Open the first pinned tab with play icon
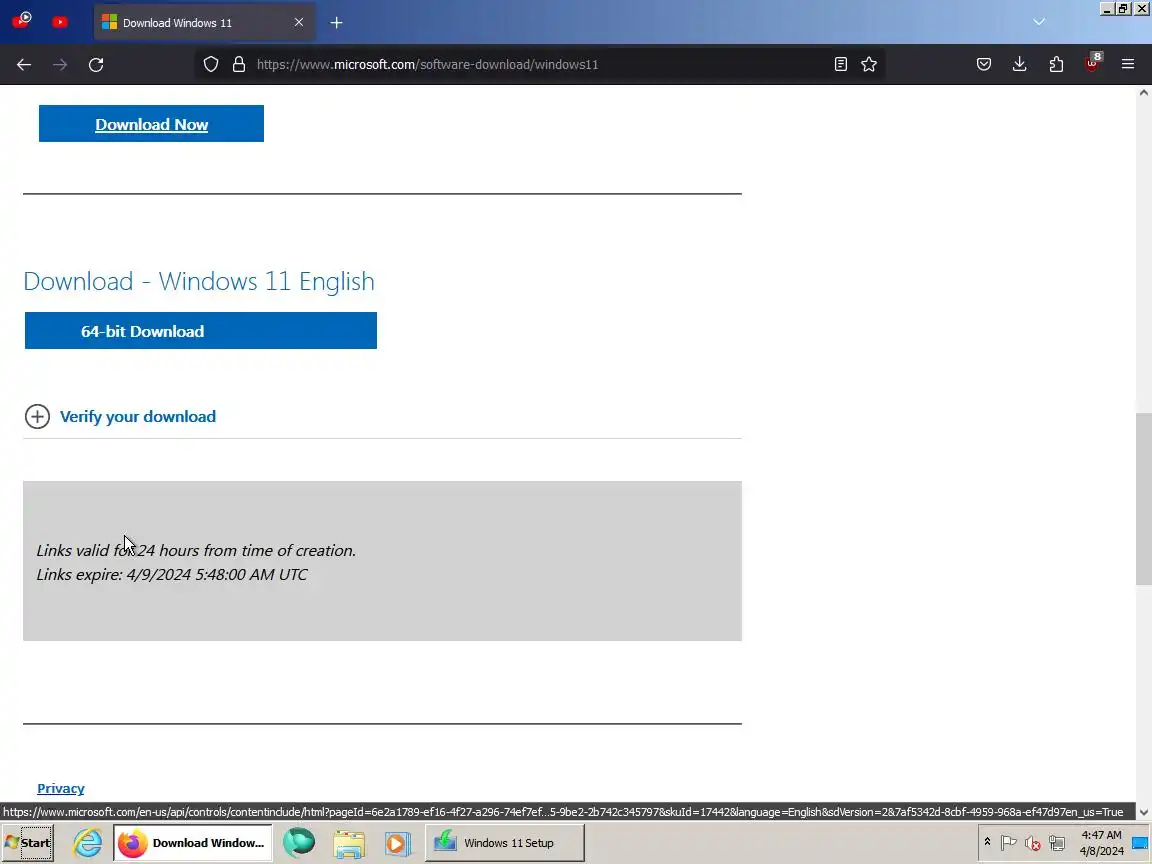This screenshot has height=864, width=1152. coord(22,21)
